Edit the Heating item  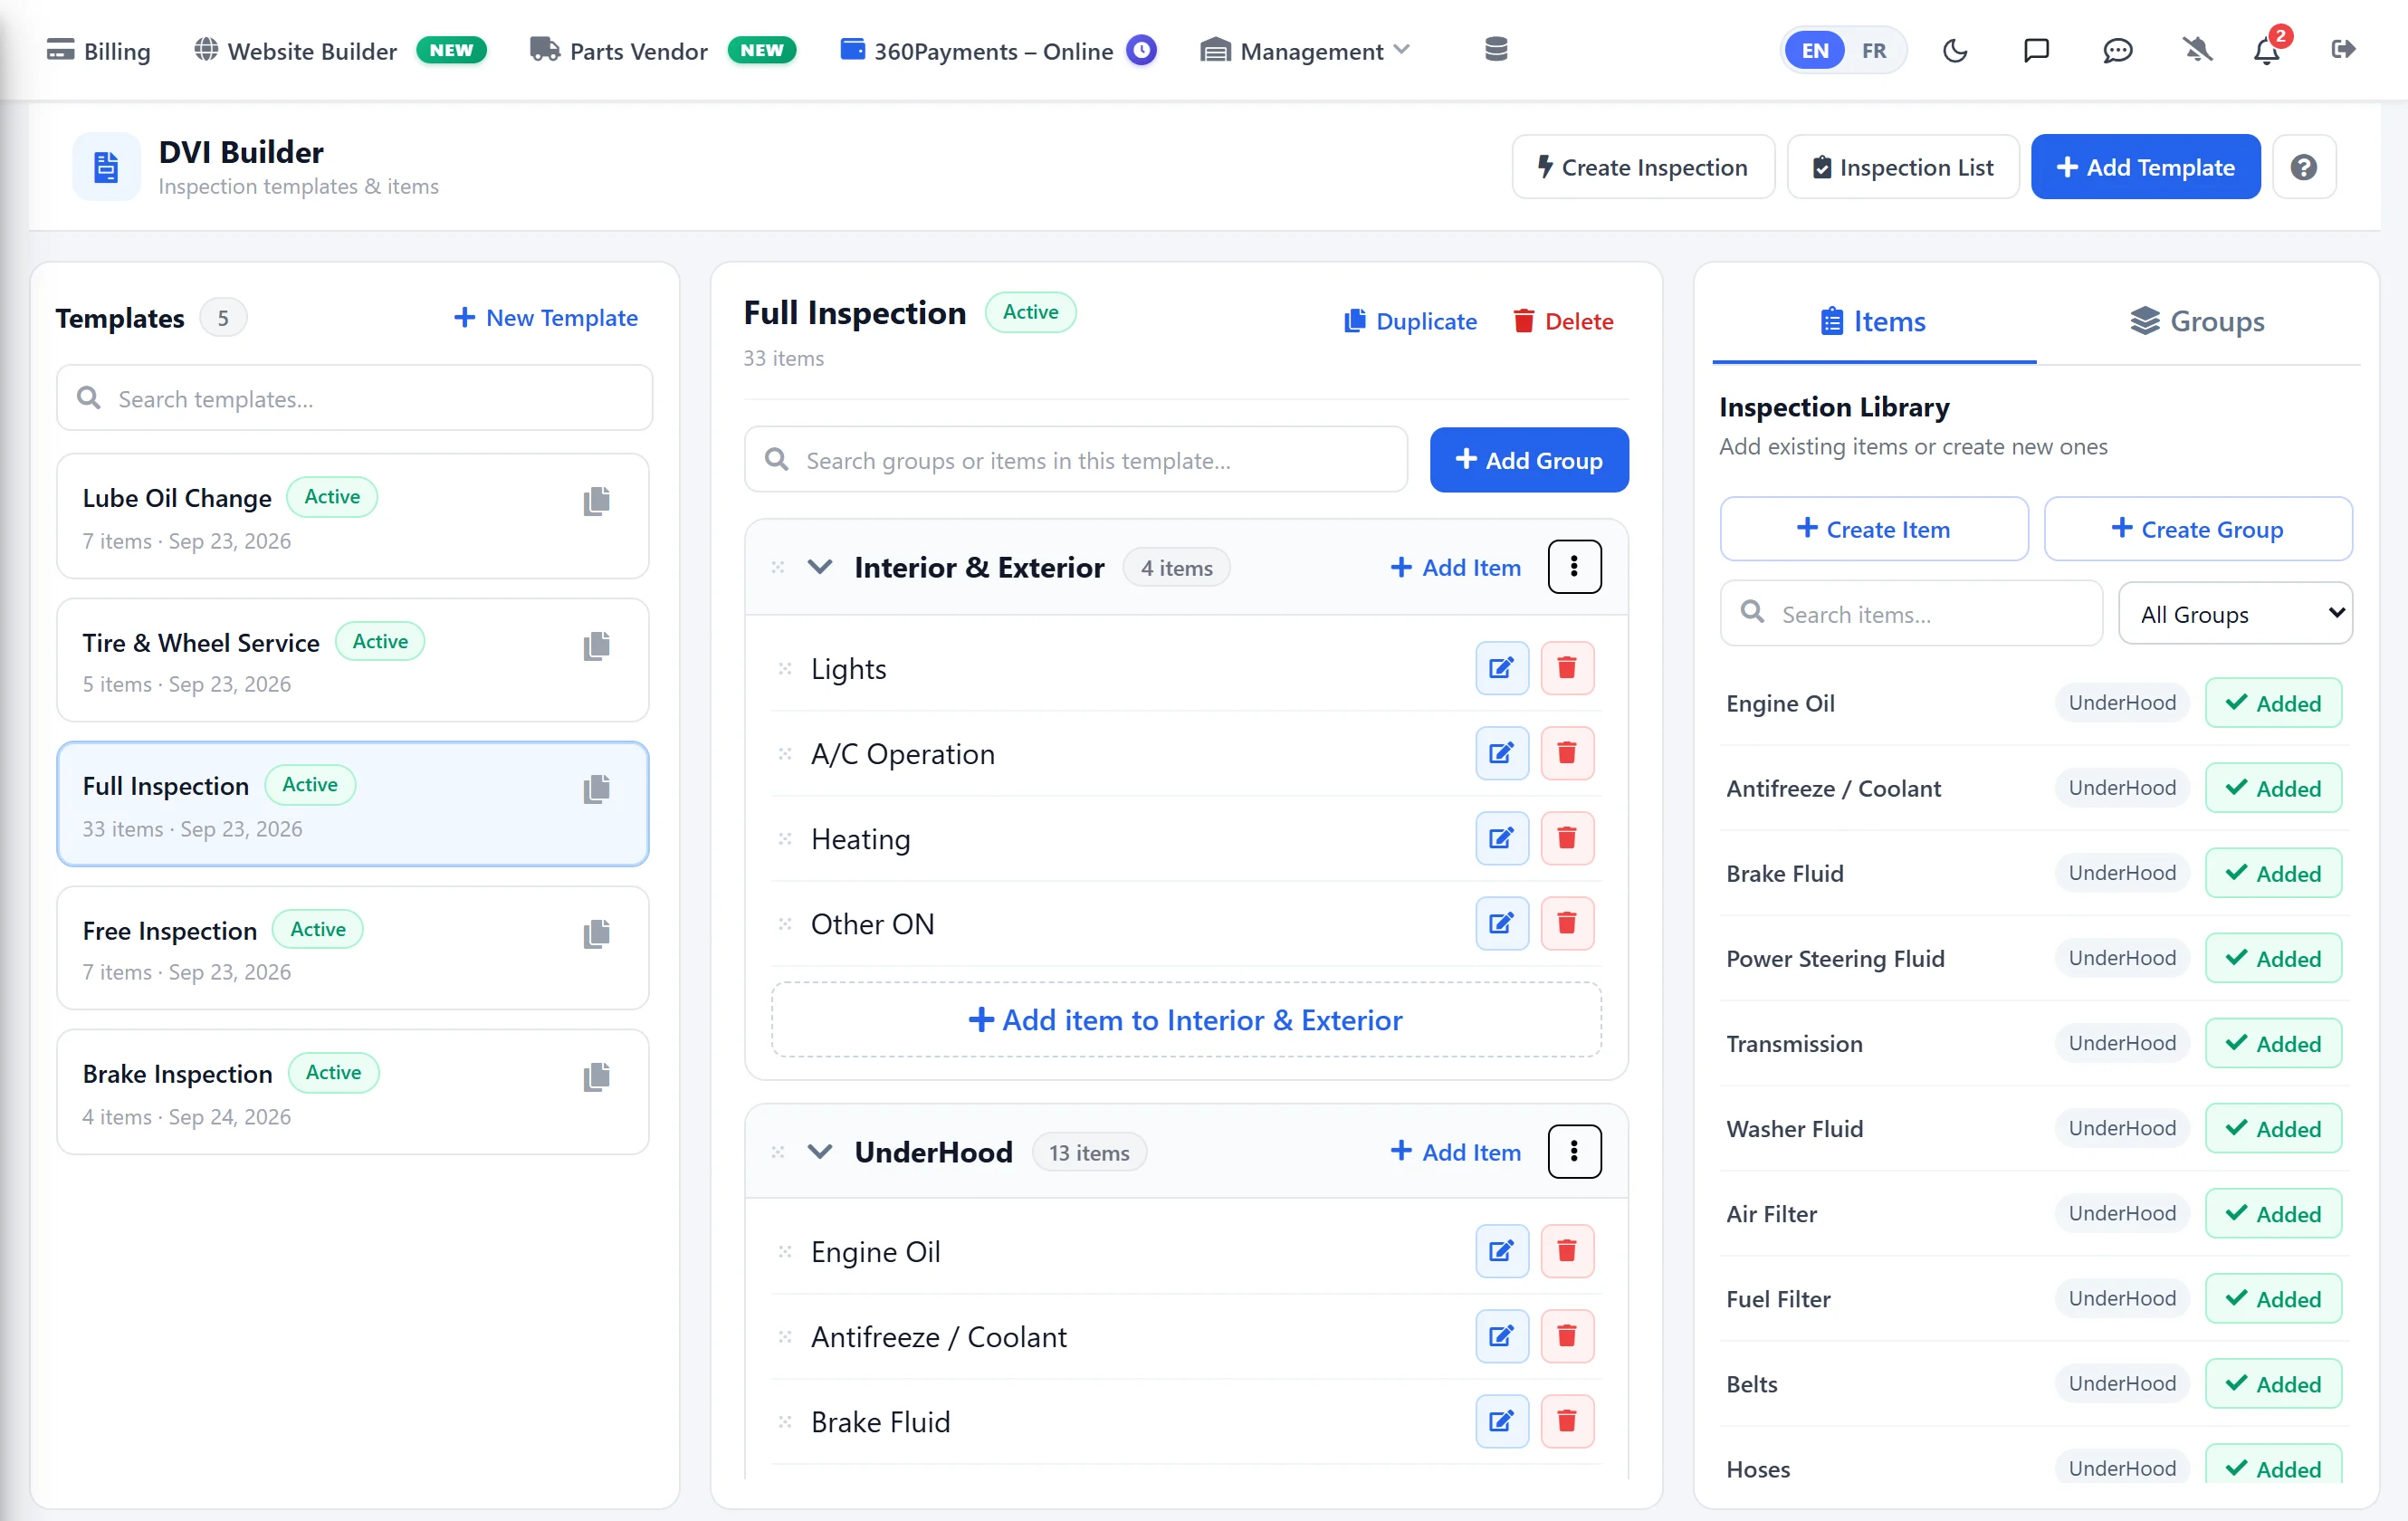pos(1502,838)
